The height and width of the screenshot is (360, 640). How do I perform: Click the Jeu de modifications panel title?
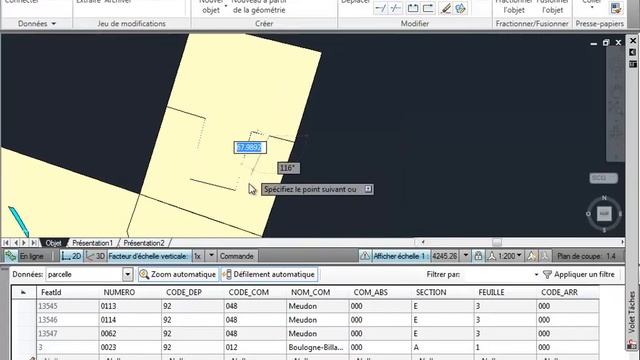coord(131,24)
